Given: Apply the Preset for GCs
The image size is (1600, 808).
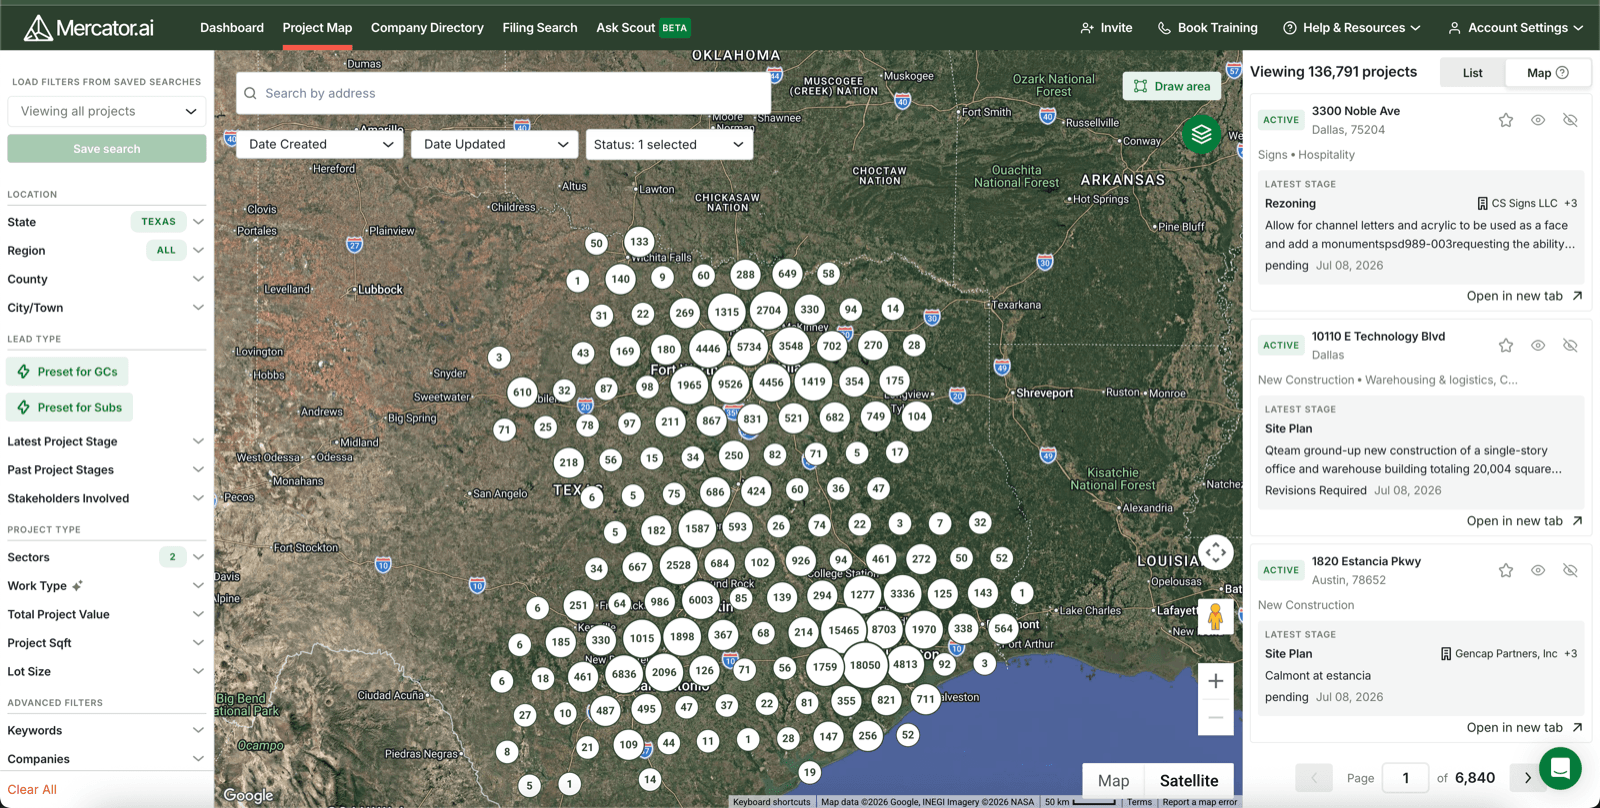Looking at the screenshot, I should pos(67,372).
